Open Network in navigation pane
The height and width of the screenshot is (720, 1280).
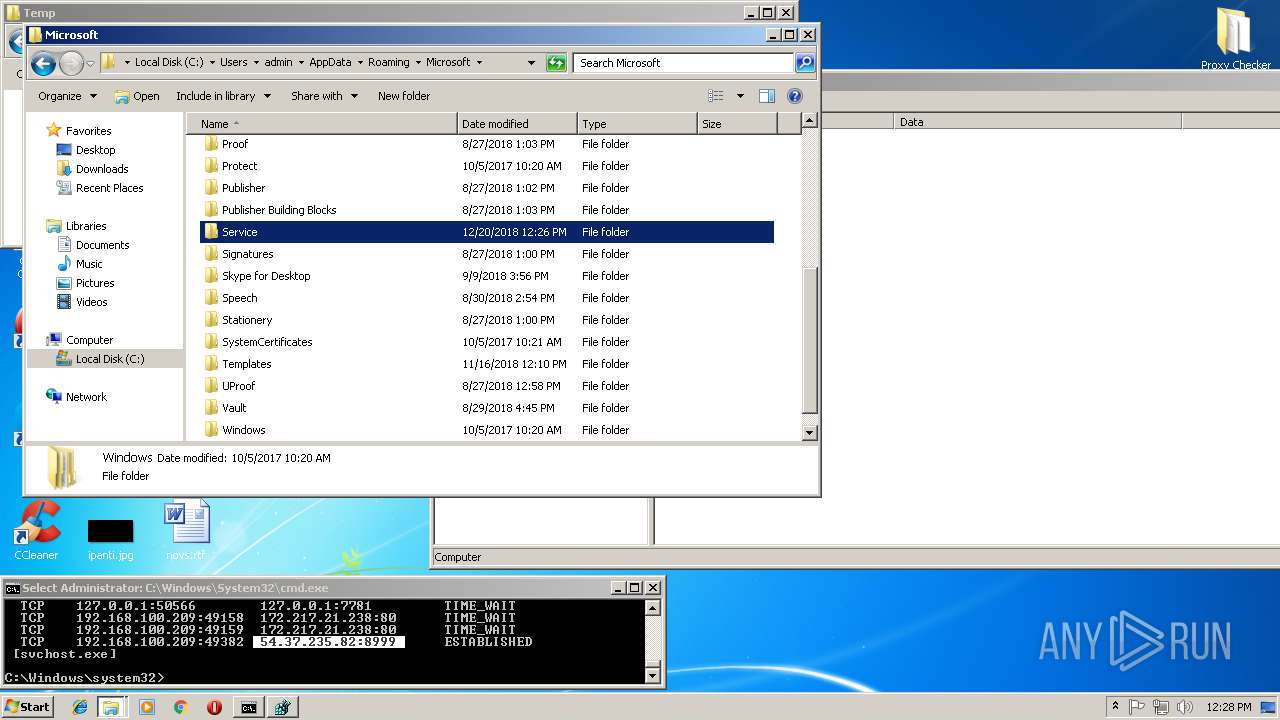point(76,397)
